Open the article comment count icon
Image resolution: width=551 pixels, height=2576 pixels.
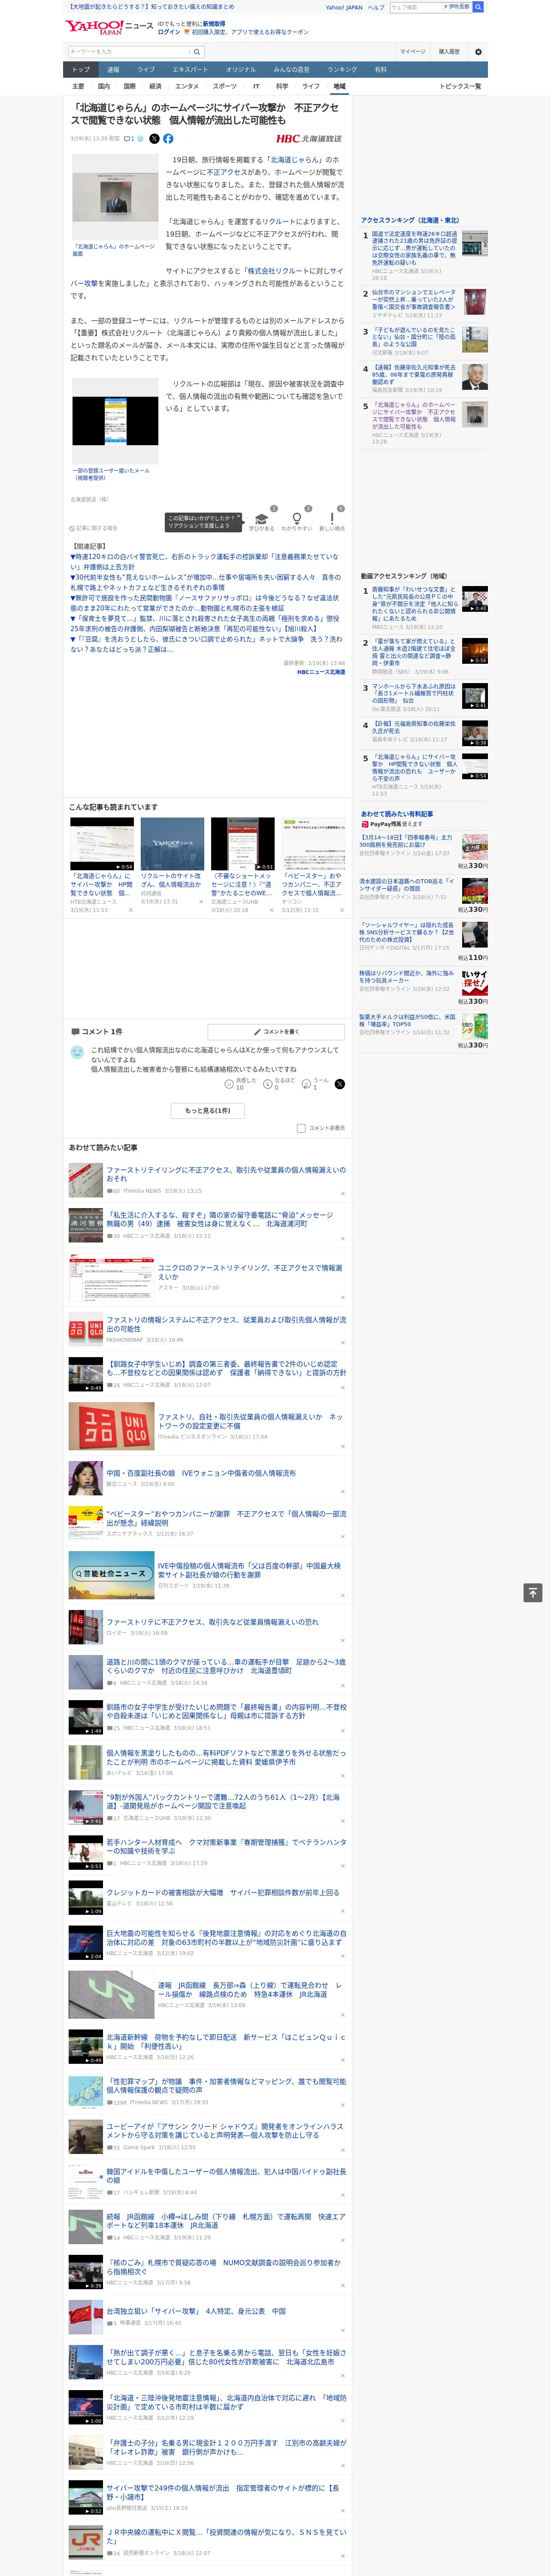(130, 139)
